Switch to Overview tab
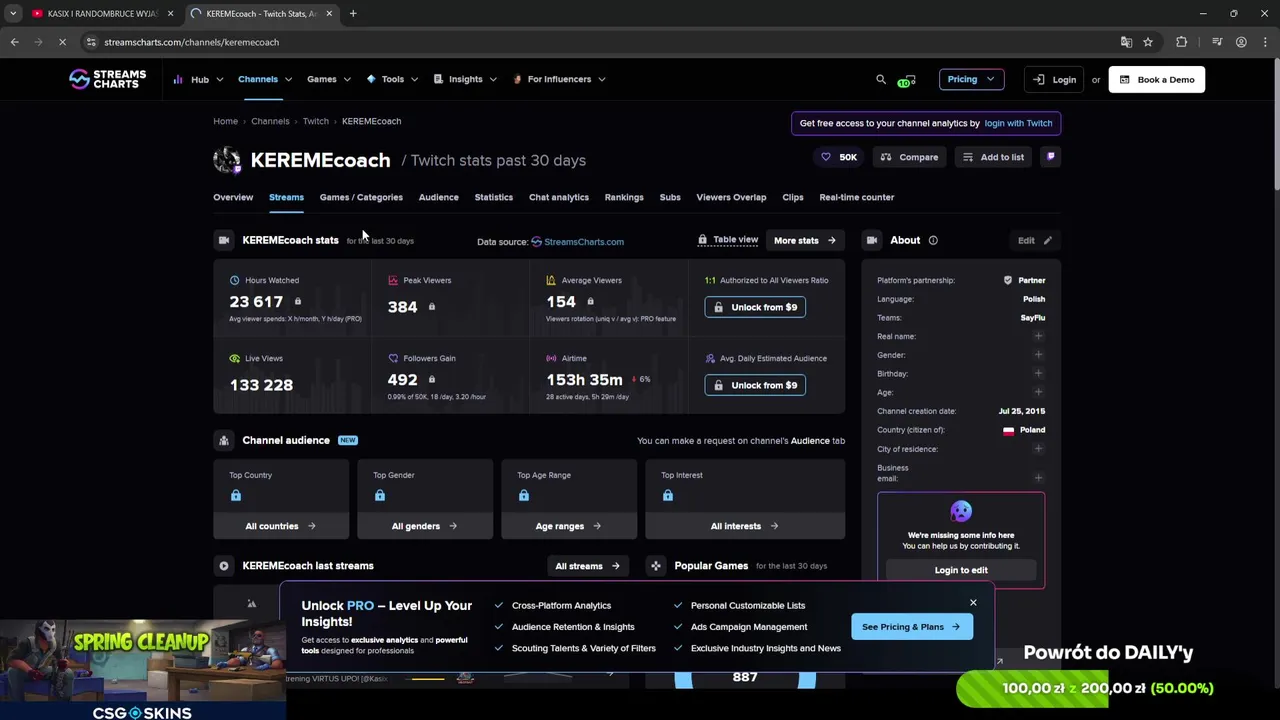Image resolution: width=1280 pixels, height=720 pixels. (x=233, y=197)
